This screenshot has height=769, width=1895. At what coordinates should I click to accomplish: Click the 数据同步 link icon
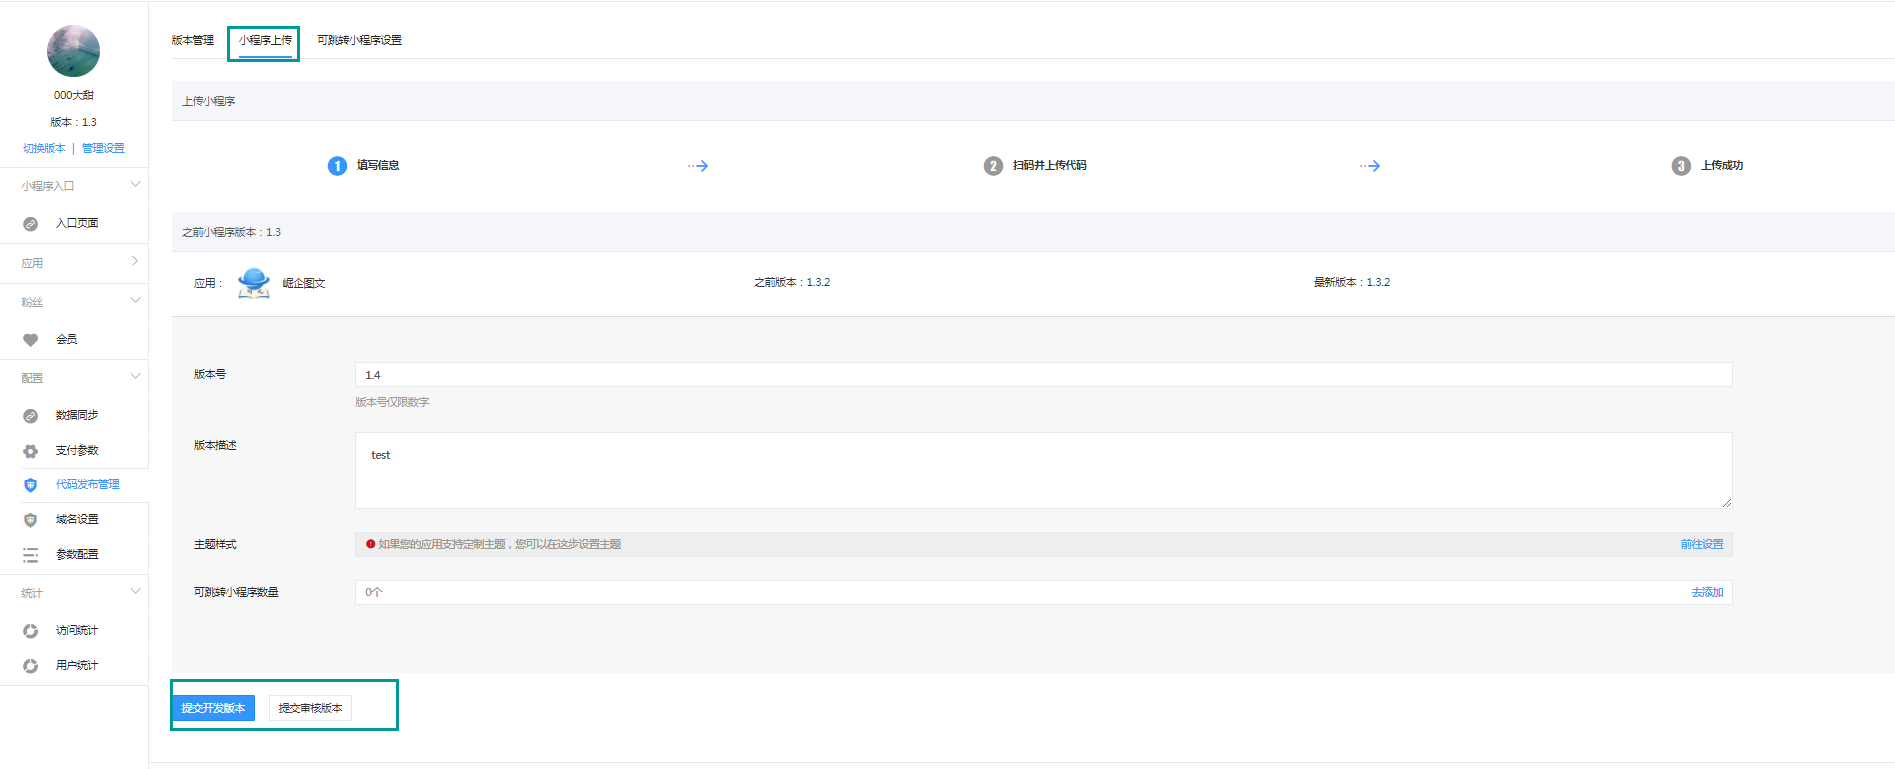pos(31,416)
